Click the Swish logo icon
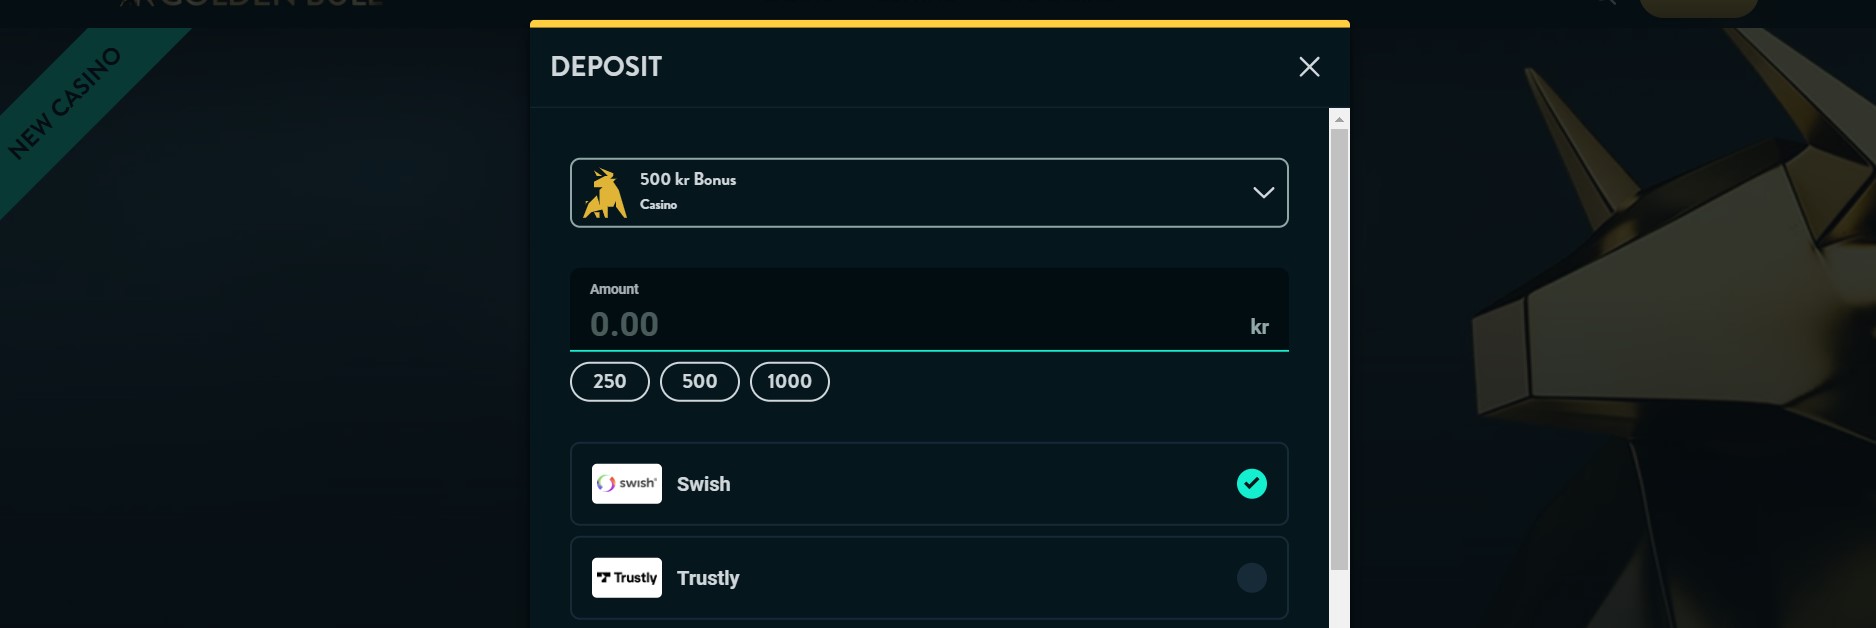Viewport: 1876px width, 628px height. point(626,484)
